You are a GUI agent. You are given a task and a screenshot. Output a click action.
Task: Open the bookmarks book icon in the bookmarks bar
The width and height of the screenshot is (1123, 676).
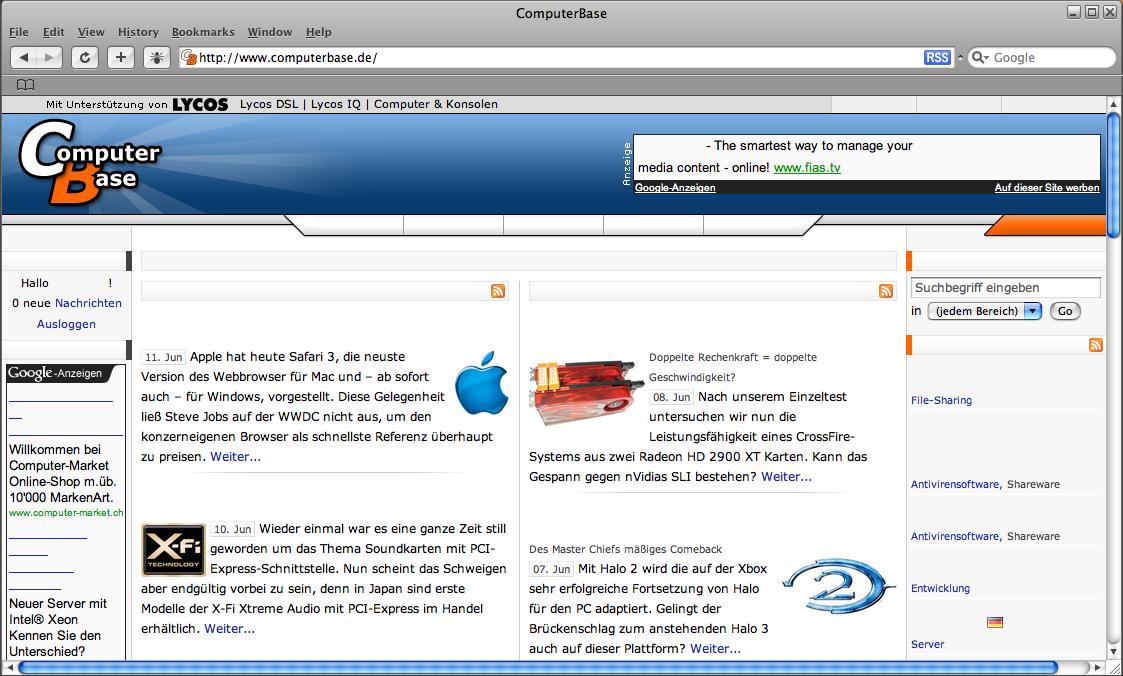[26, 85]
